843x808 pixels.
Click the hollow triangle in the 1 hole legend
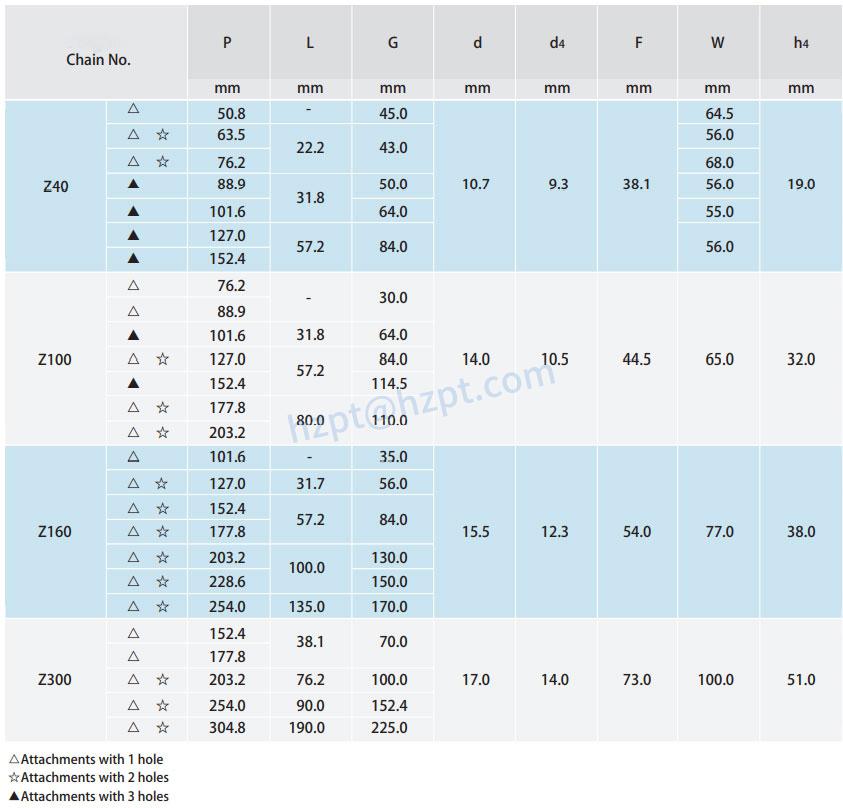click(14, 760)
